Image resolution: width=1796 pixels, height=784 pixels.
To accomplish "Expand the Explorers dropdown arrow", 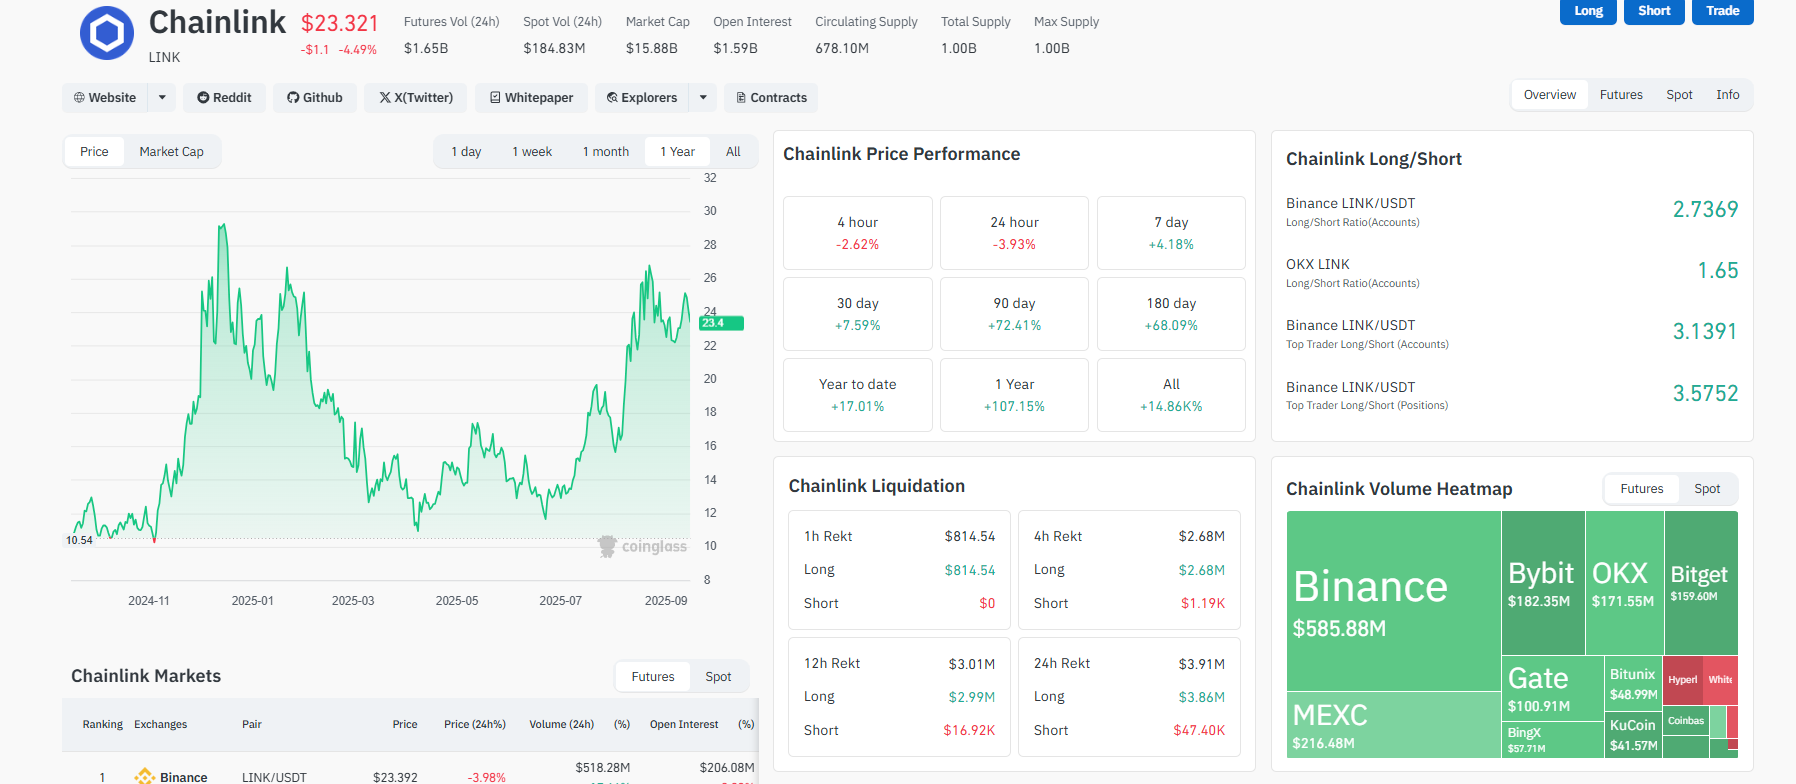I will [703, 98].
